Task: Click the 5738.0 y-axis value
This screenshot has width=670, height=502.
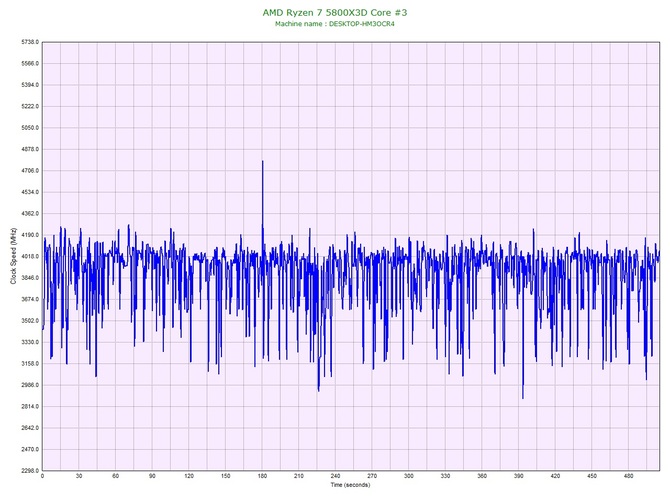Action: (x=30, y=42)
